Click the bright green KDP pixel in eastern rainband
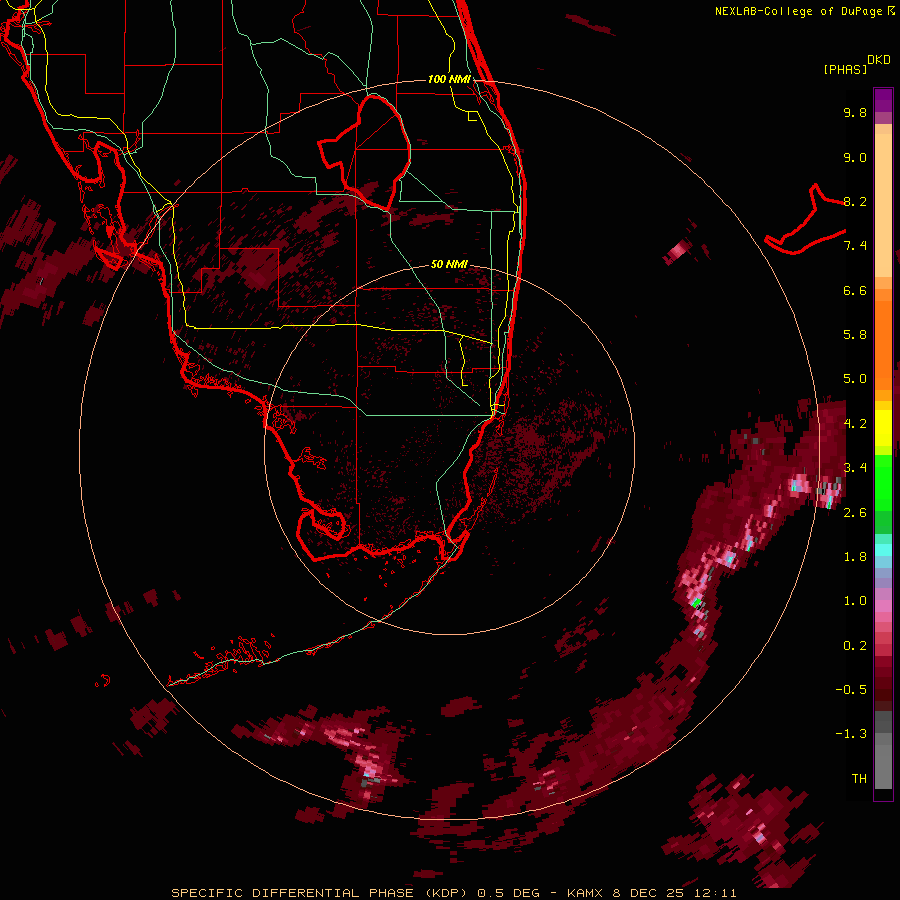Image resolution: width=900 pixels, height=900 pixels. [x=696, y=603]
